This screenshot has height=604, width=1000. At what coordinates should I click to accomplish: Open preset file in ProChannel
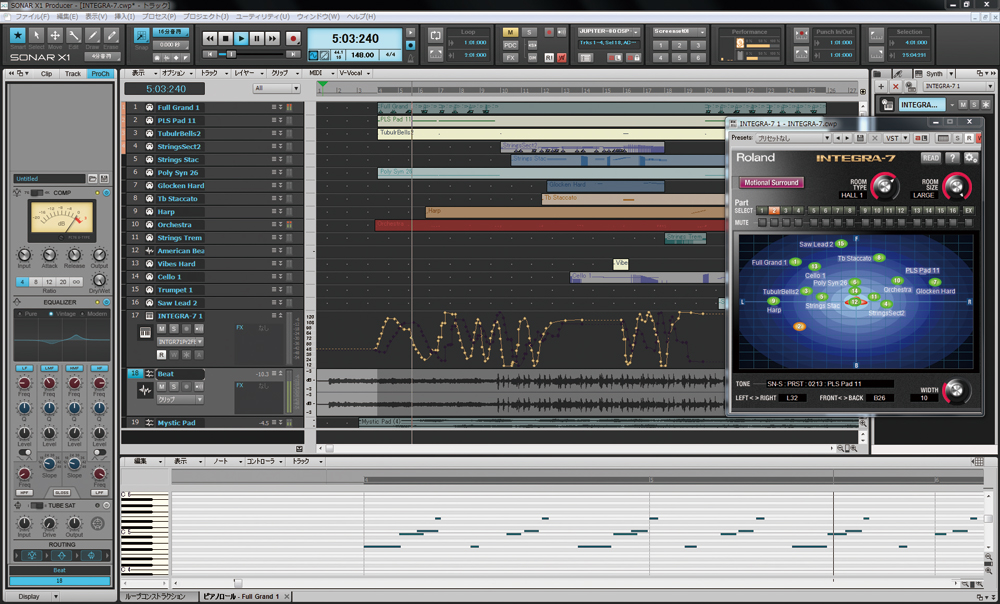92,179
